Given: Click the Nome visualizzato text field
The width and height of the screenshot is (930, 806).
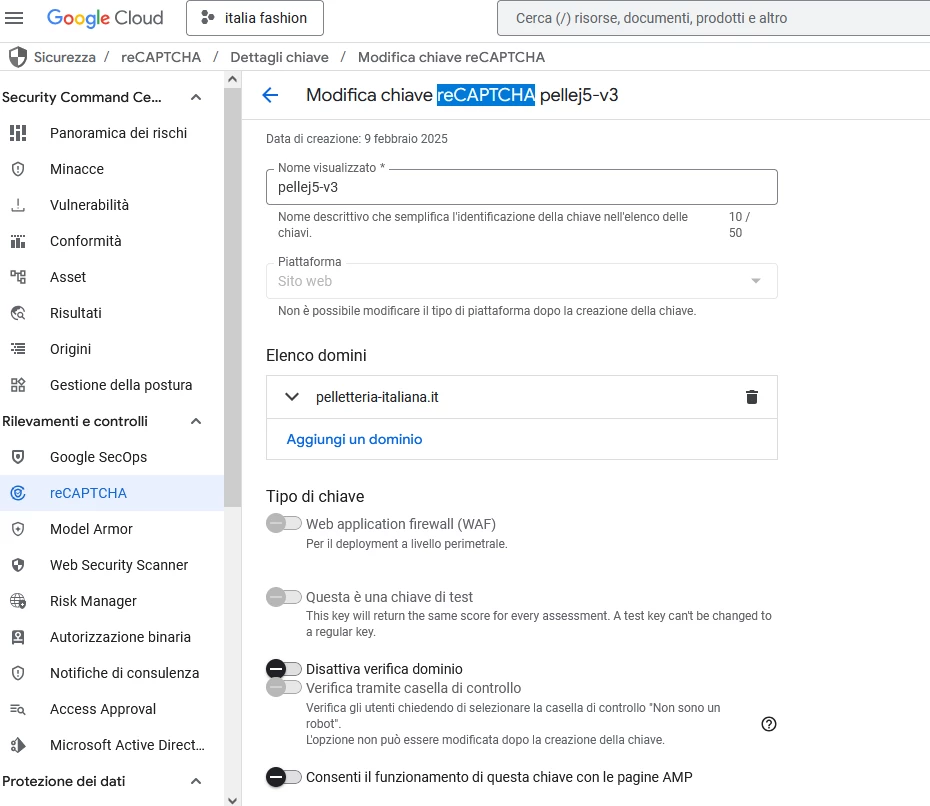Looking at the screenshot, I should [x=521, y=187].
